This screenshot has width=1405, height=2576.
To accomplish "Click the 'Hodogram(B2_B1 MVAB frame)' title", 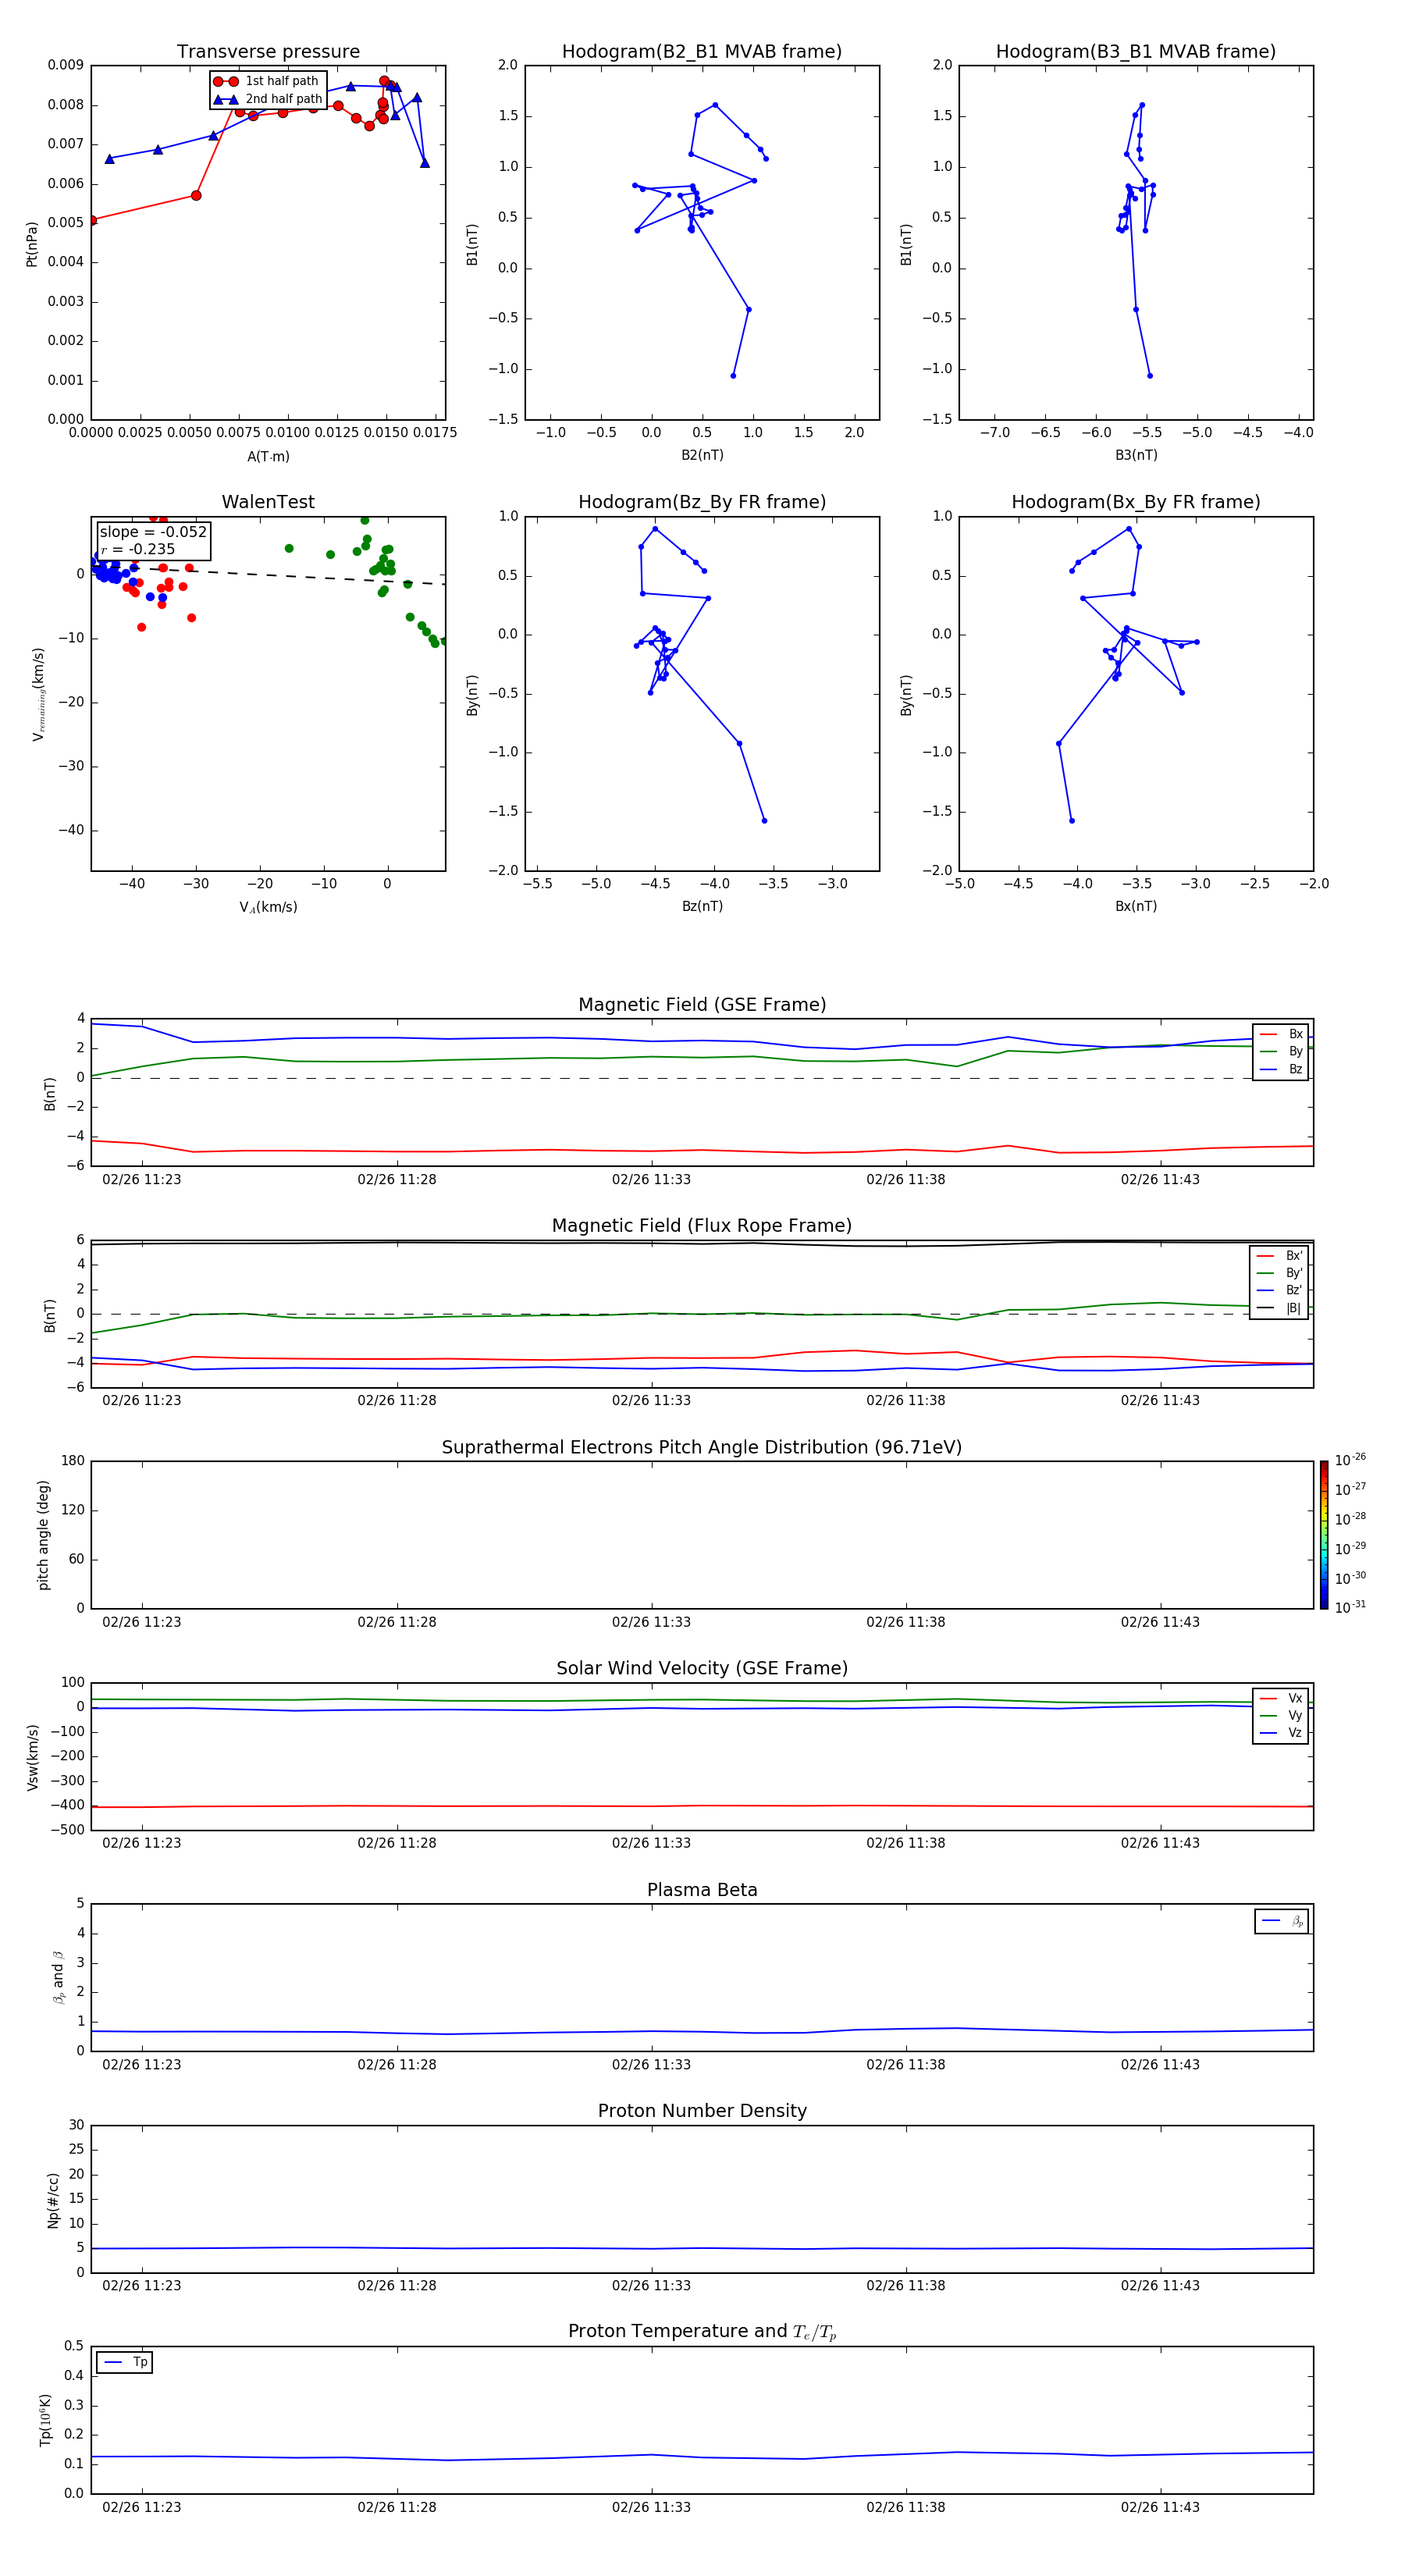I will click(702, 52).
